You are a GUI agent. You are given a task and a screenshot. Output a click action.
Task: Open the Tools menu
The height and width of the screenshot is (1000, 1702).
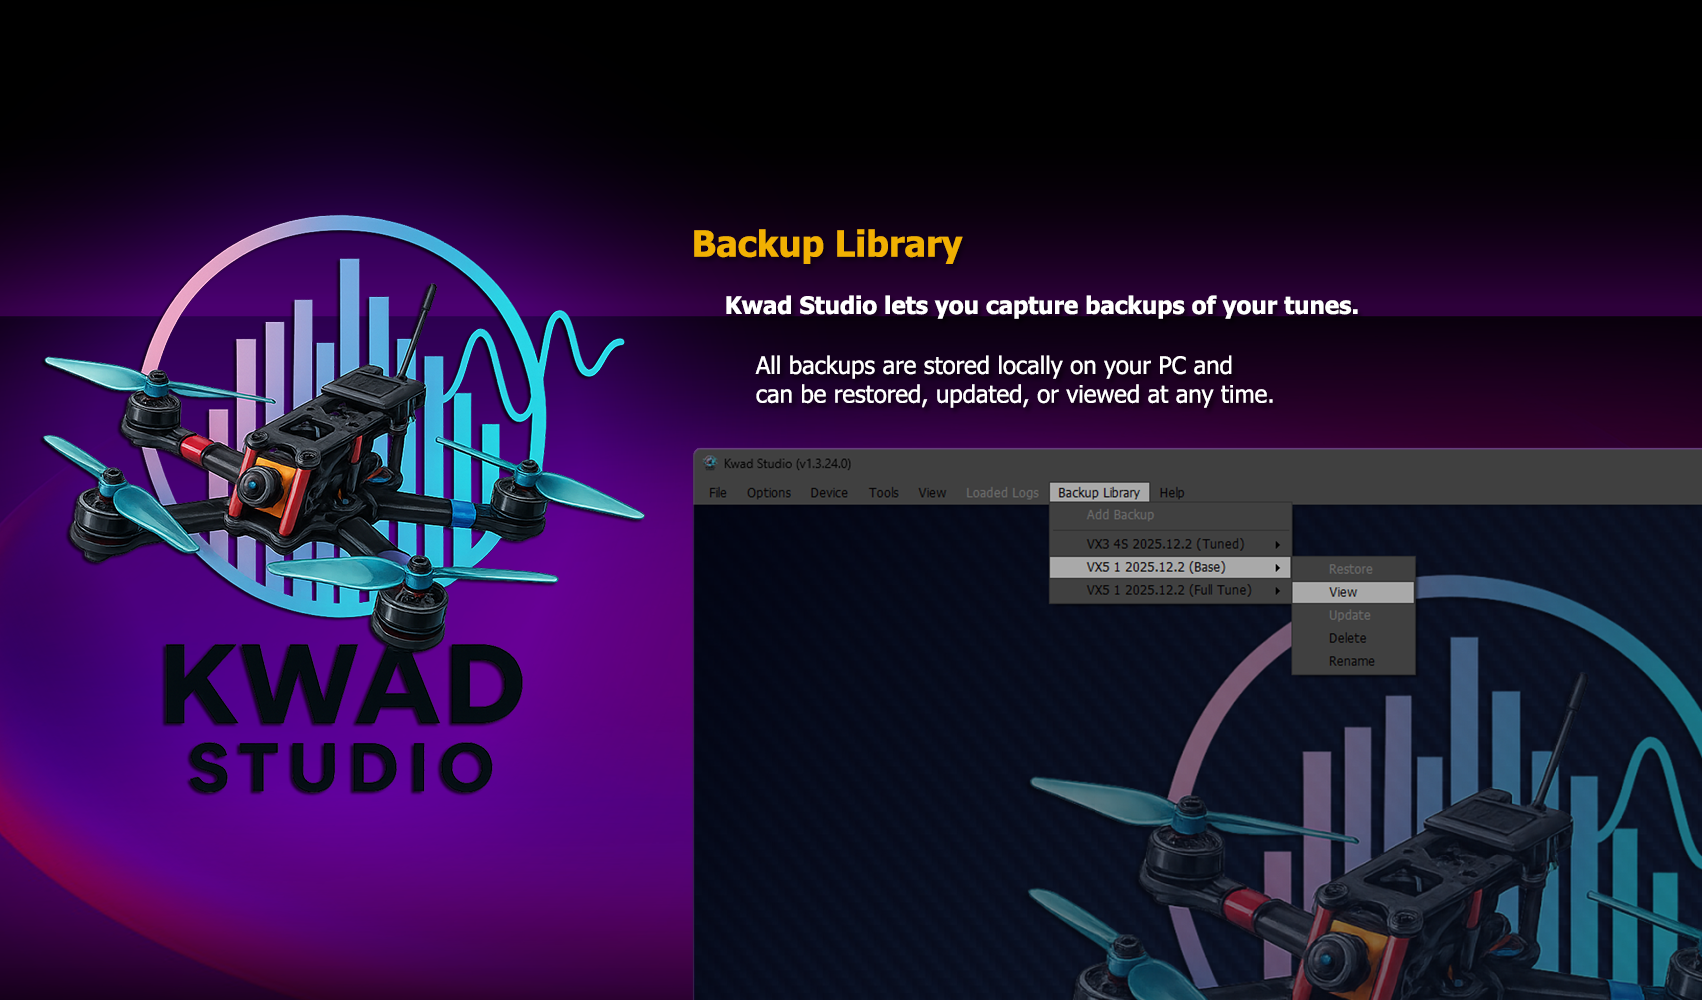pyautogui.click(x=884, y=493)
